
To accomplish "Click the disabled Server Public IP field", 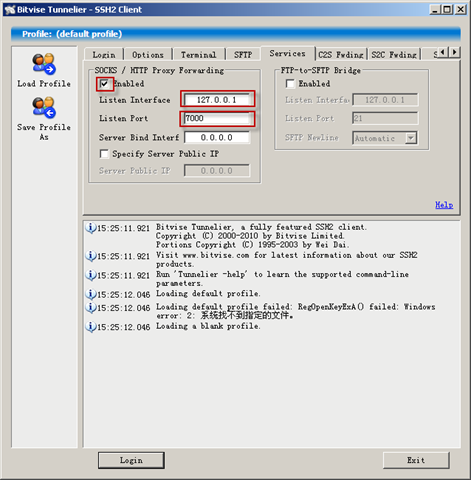I will (217, 171).
